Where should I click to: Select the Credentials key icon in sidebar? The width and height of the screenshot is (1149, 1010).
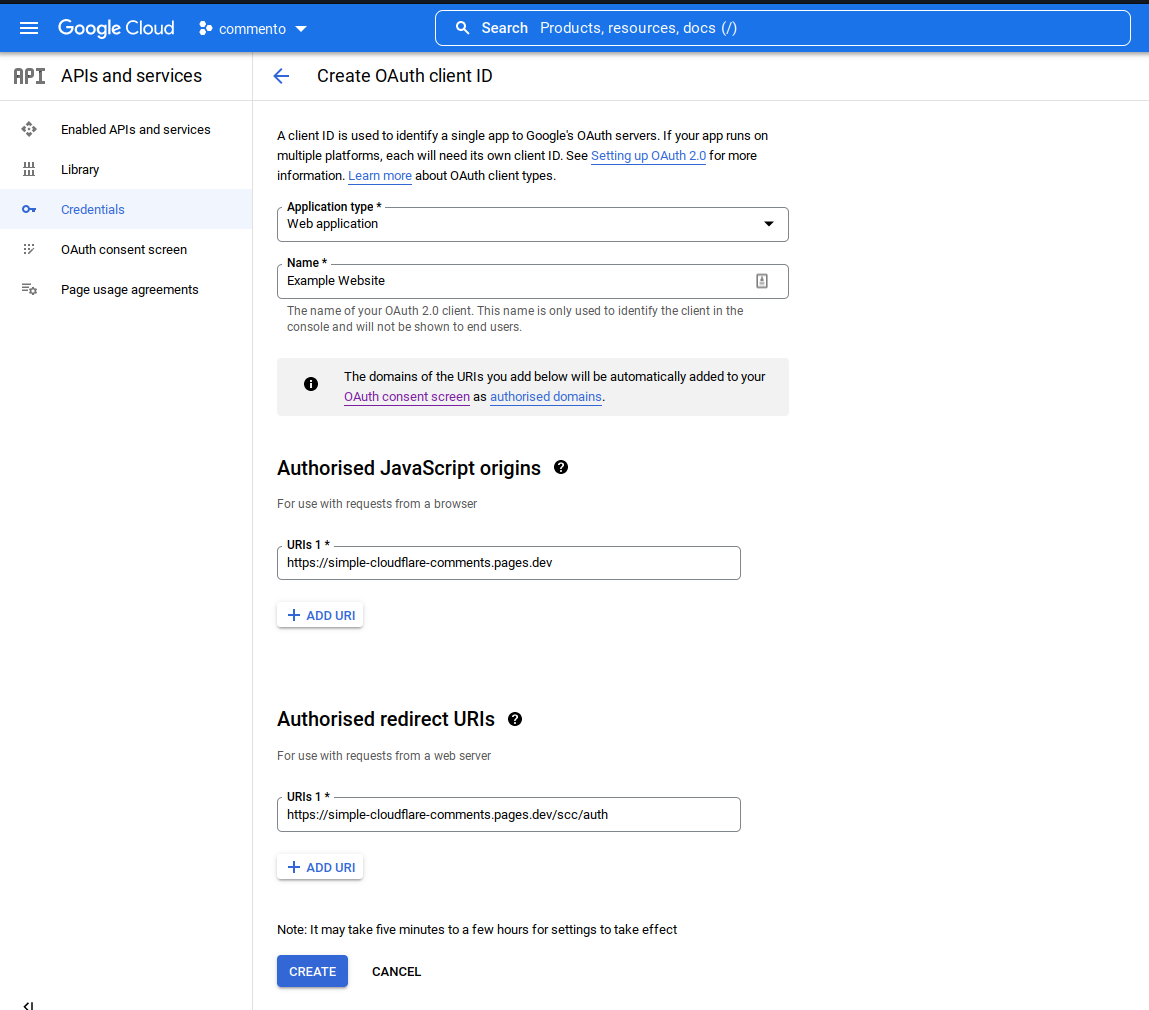[x=29, y=209]
